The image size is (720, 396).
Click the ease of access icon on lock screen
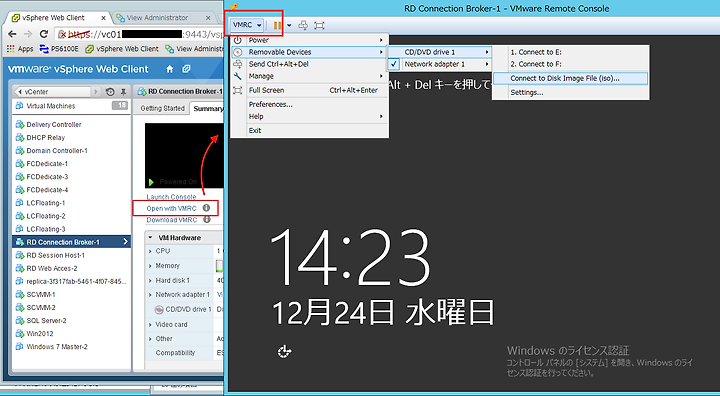tap(284, 352)
